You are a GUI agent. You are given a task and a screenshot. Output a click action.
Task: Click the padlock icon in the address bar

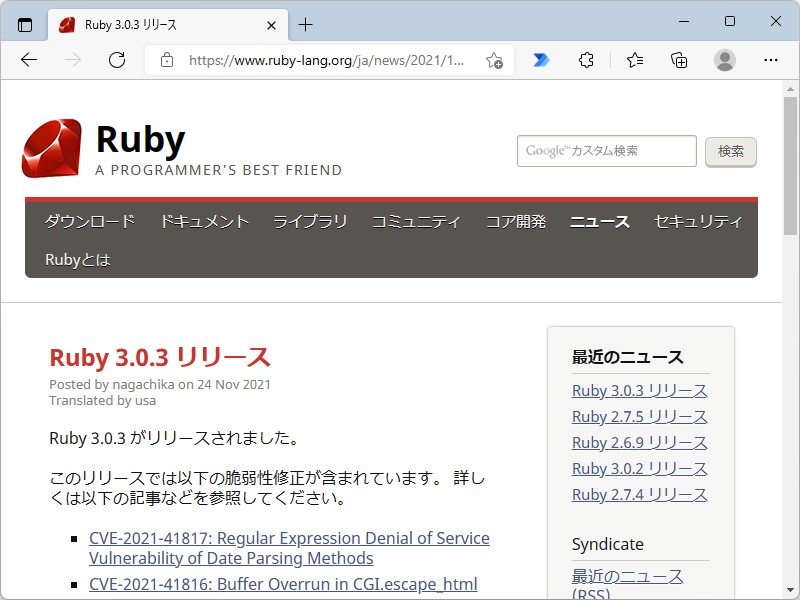point(166,60)
